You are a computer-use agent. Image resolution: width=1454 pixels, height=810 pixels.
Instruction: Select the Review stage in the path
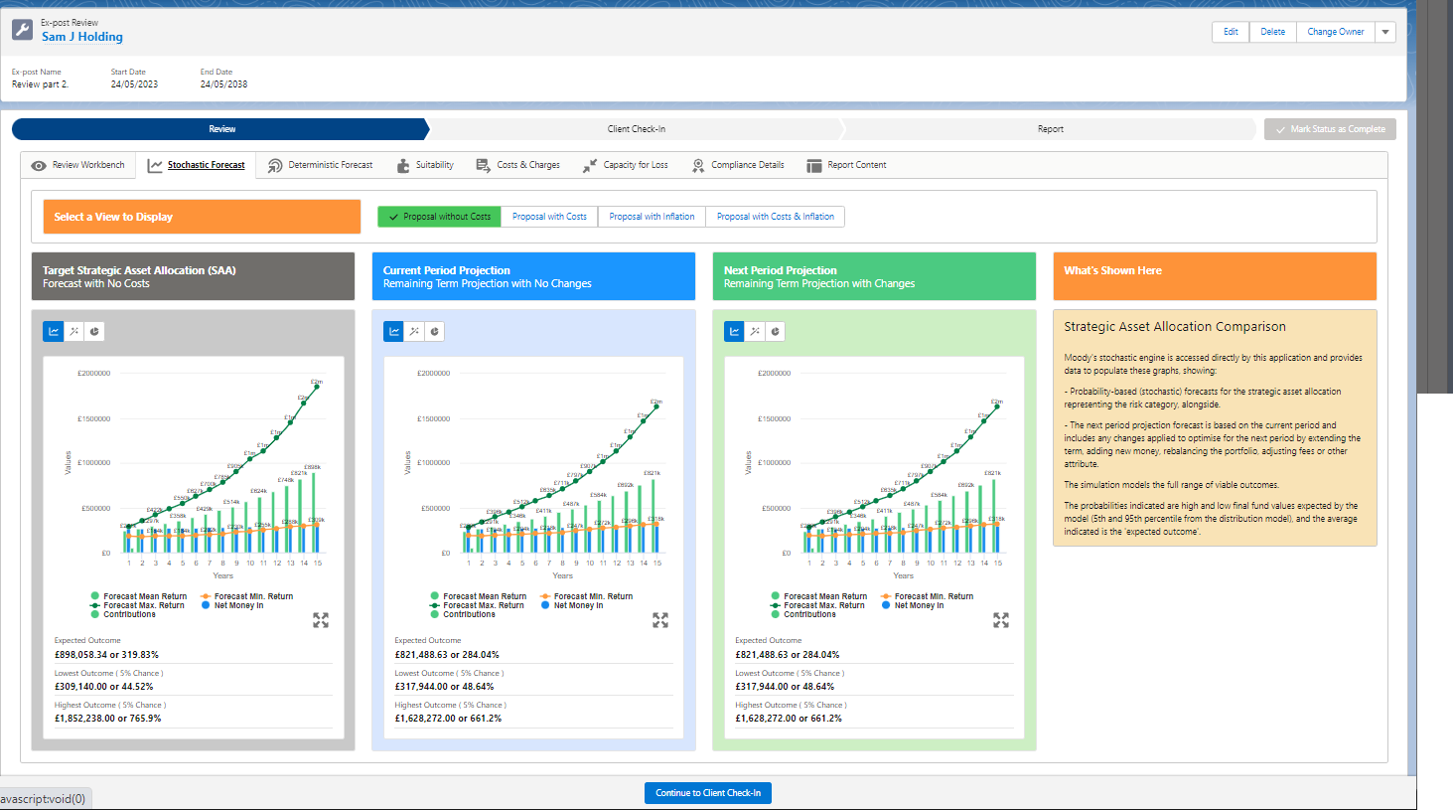pos(222,129)
